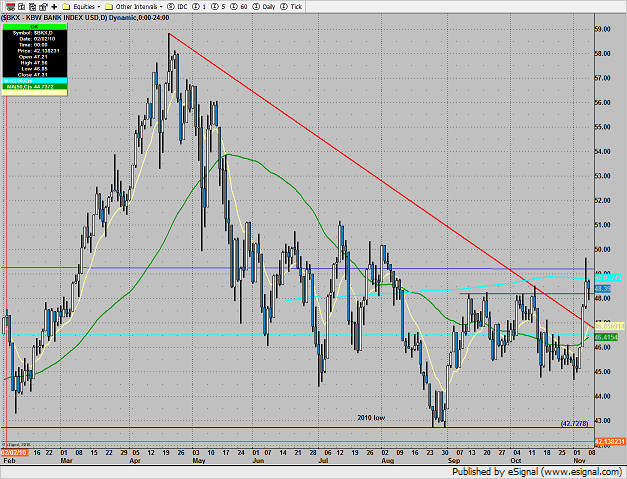Screen dimensions: 627x479
Task: Click the toolbar icon with the lock and windows
Action: pyautogui.click(x=43, y=6)
